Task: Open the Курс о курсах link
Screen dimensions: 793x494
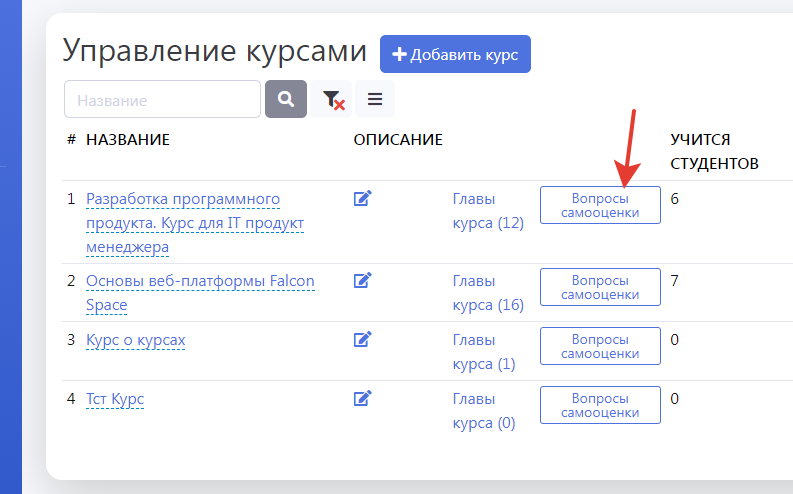Action: pos(135,340)
